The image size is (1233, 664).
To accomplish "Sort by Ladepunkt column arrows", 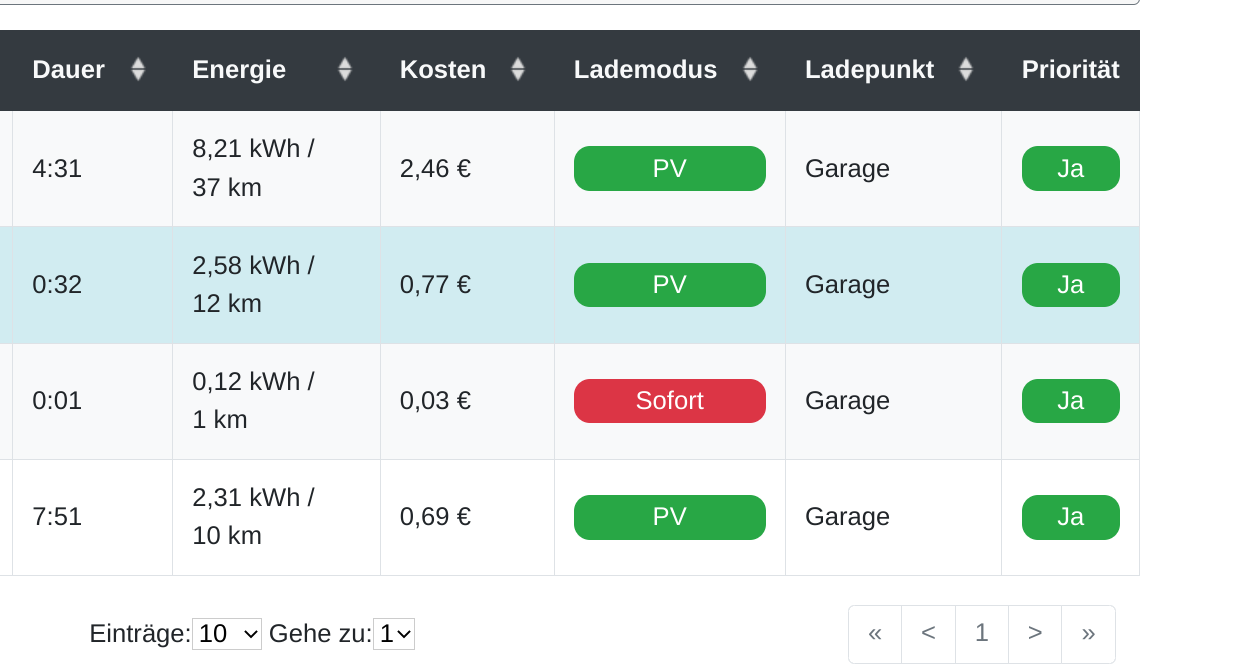I will (966, 69).
